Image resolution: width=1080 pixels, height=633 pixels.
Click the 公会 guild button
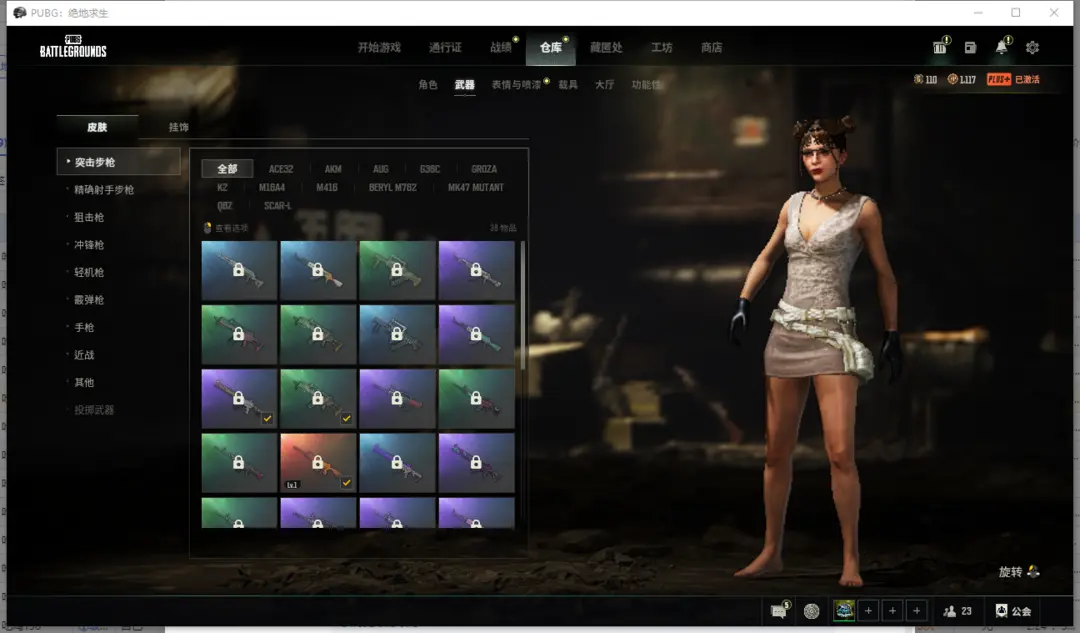point(1013,611)
